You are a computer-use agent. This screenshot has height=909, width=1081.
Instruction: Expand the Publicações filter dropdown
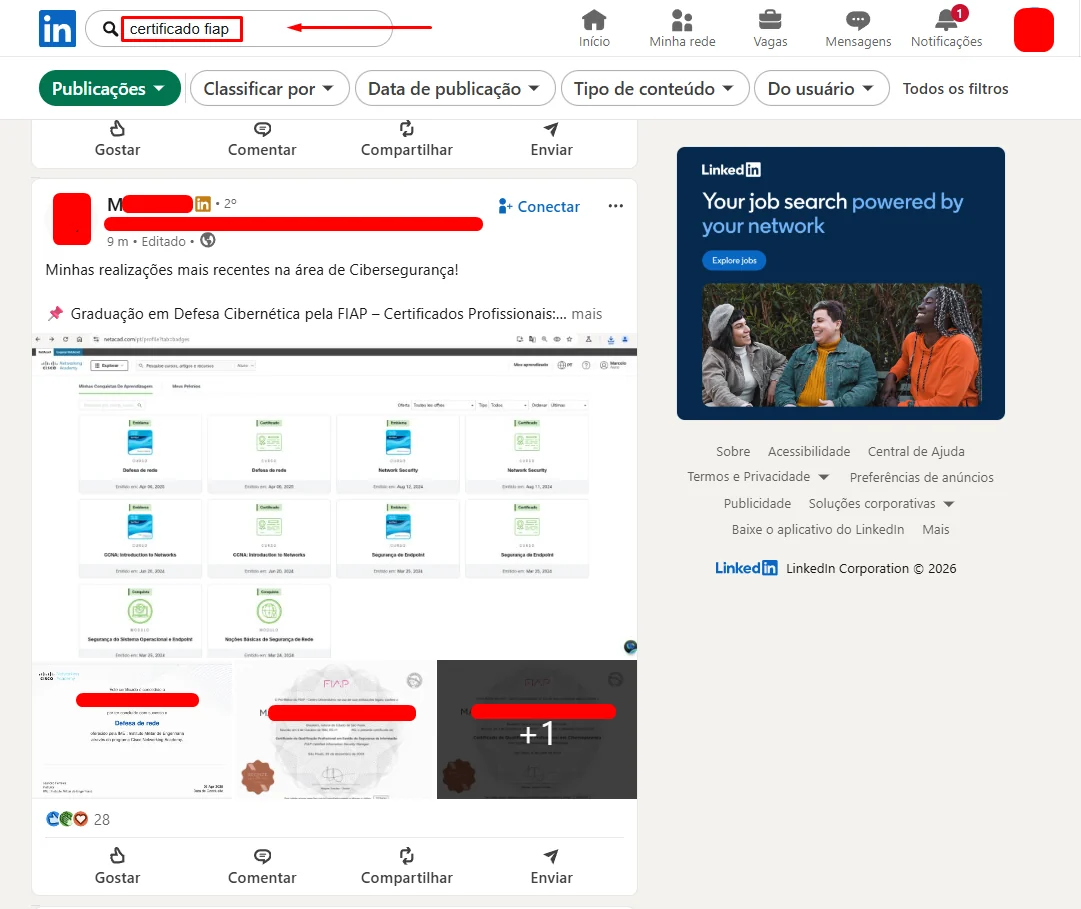pyautogui.click(x=110, y=89)
